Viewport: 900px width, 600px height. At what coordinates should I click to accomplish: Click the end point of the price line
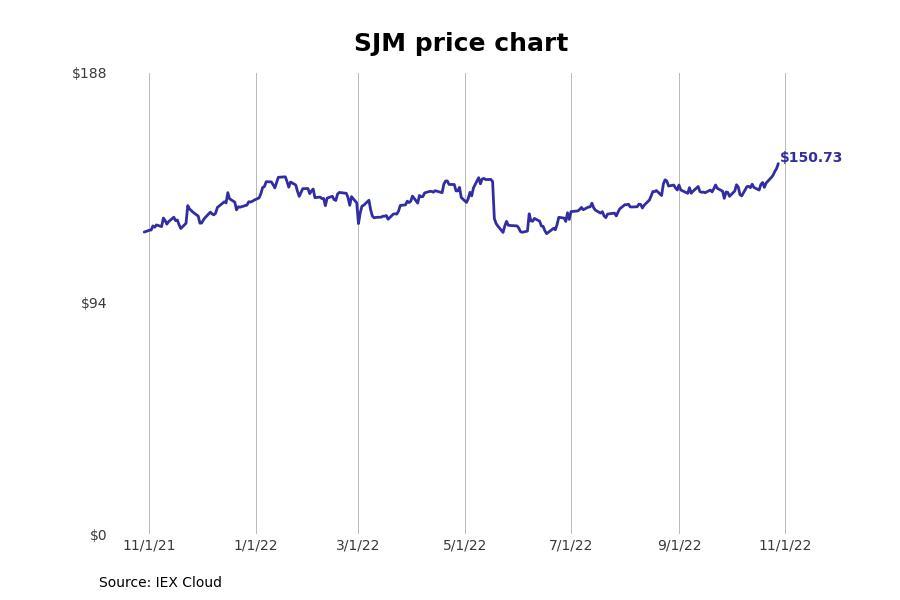(778, 164)
